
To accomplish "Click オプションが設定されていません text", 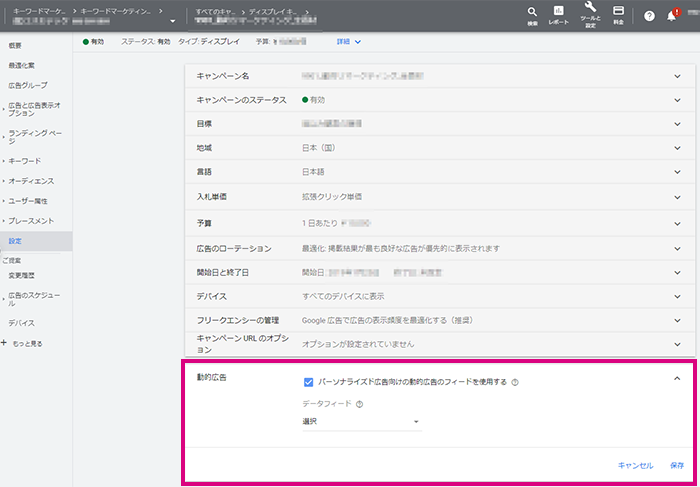I will (358, 344).
